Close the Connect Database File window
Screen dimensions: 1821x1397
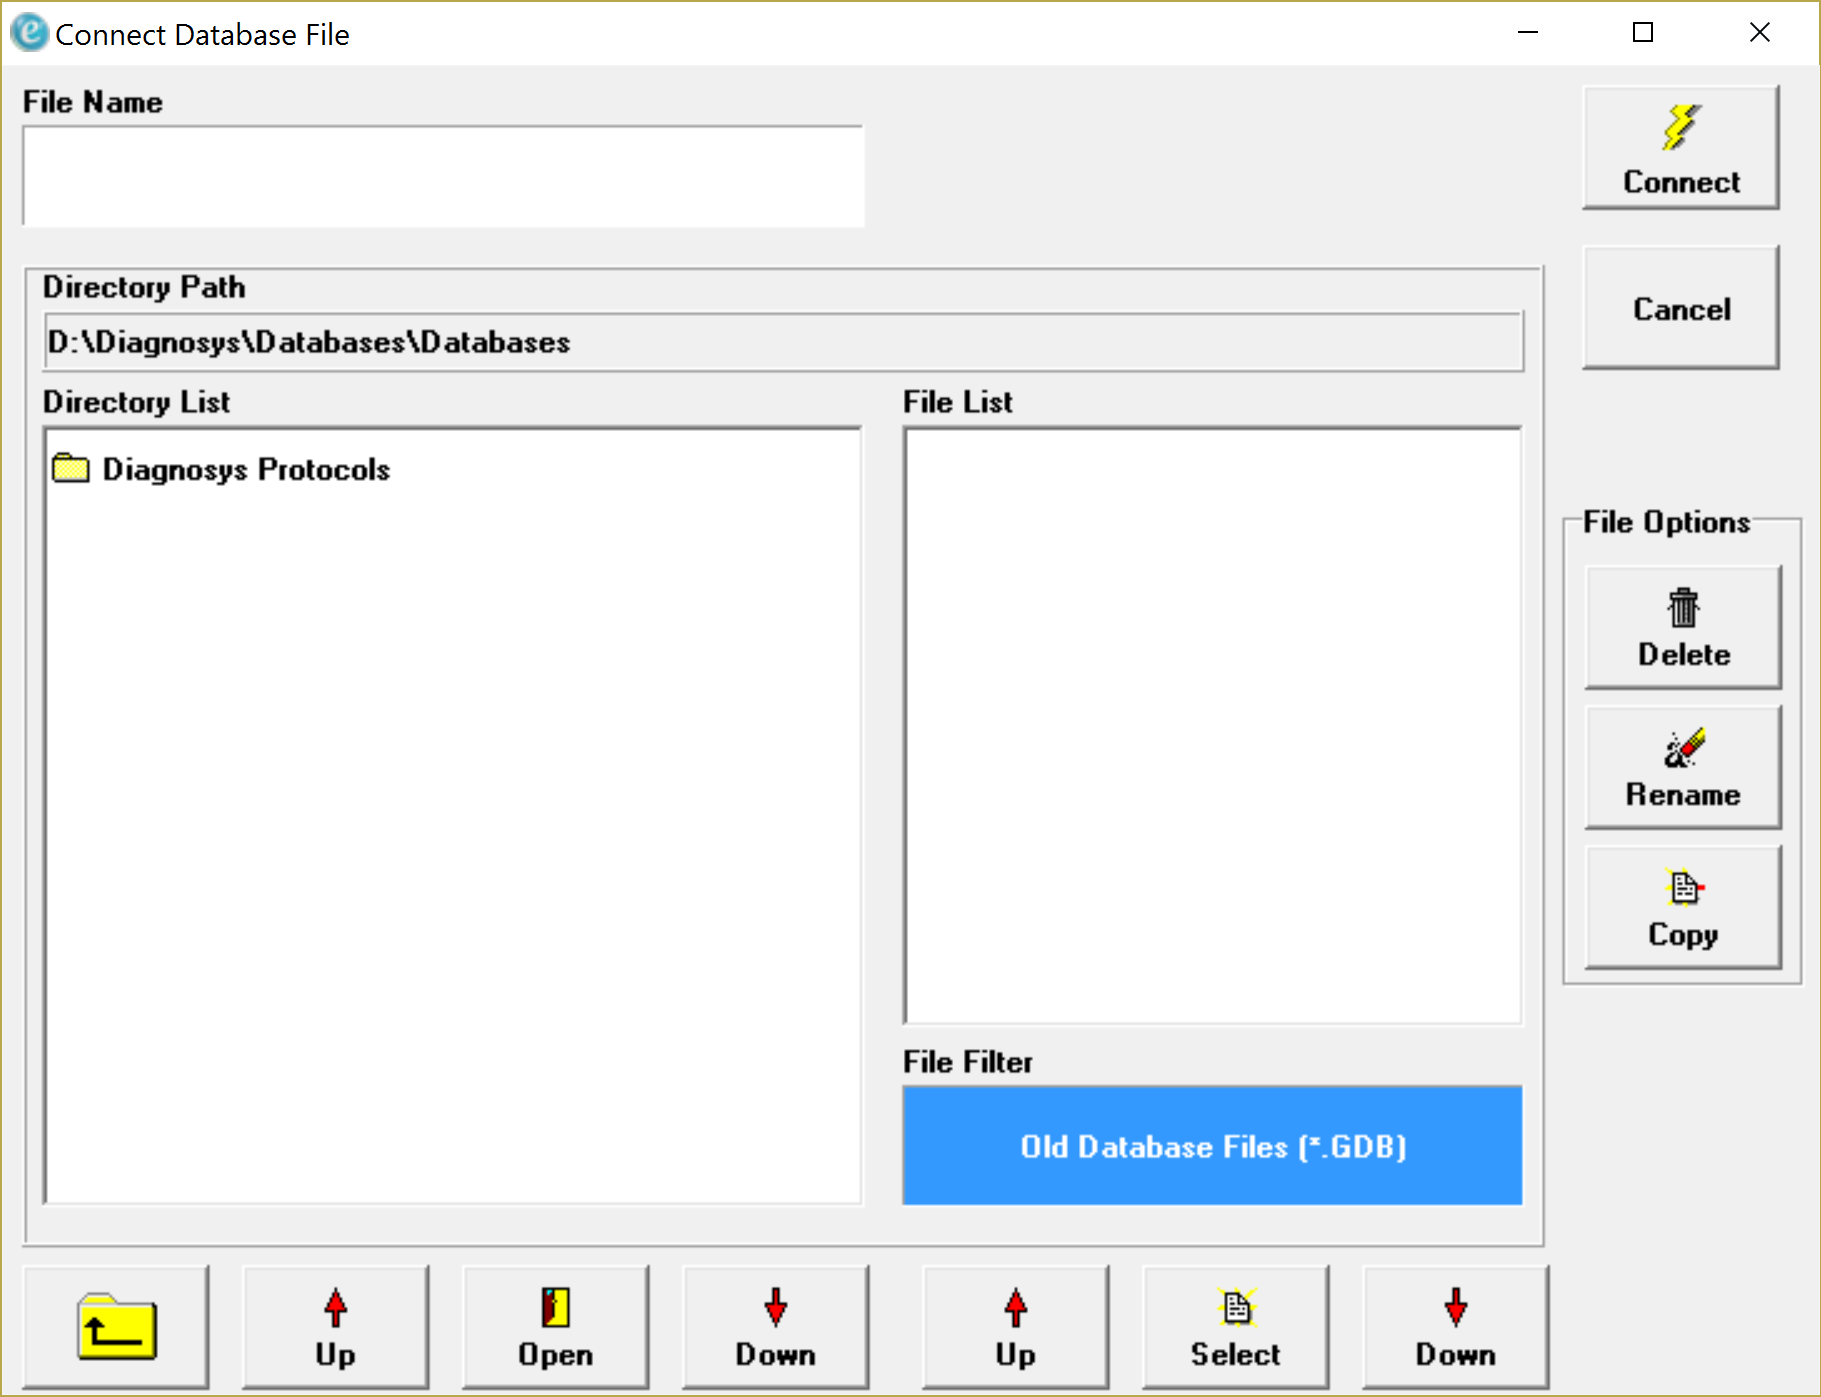1760,33
